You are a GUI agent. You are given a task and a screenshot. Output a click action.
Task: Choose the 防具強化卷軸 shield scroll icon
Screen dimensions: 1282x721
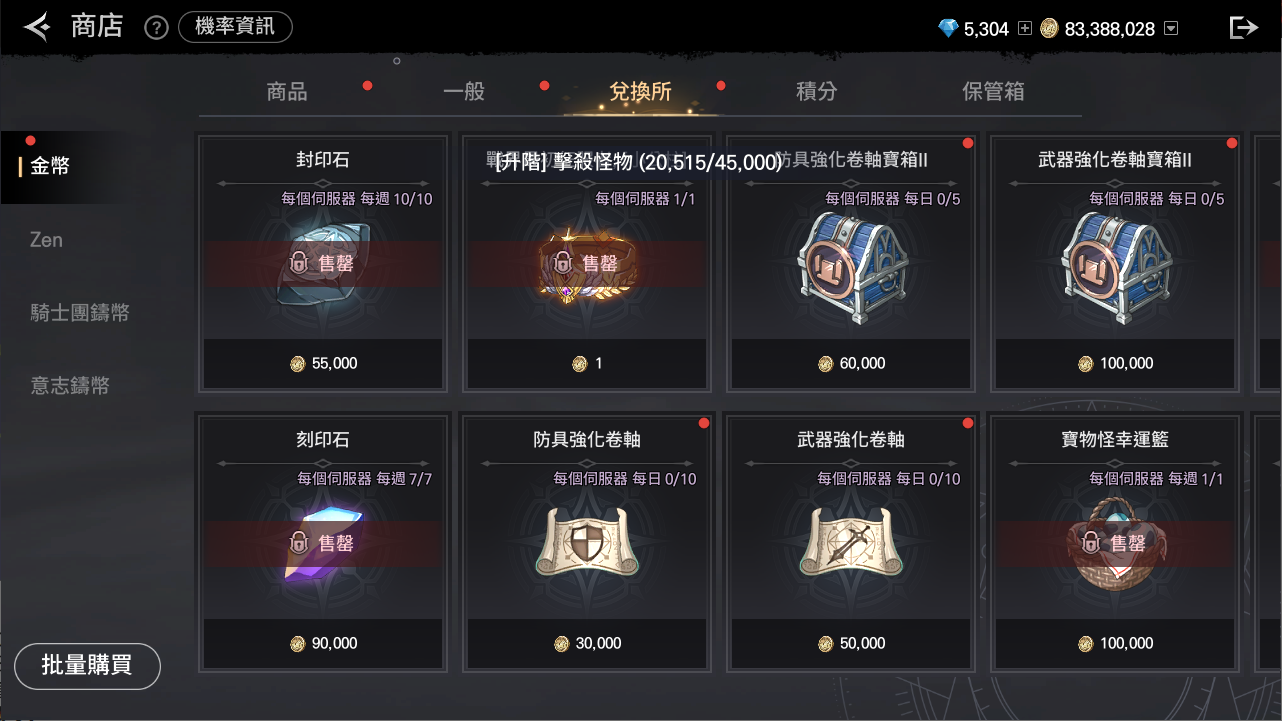(587, 543)
